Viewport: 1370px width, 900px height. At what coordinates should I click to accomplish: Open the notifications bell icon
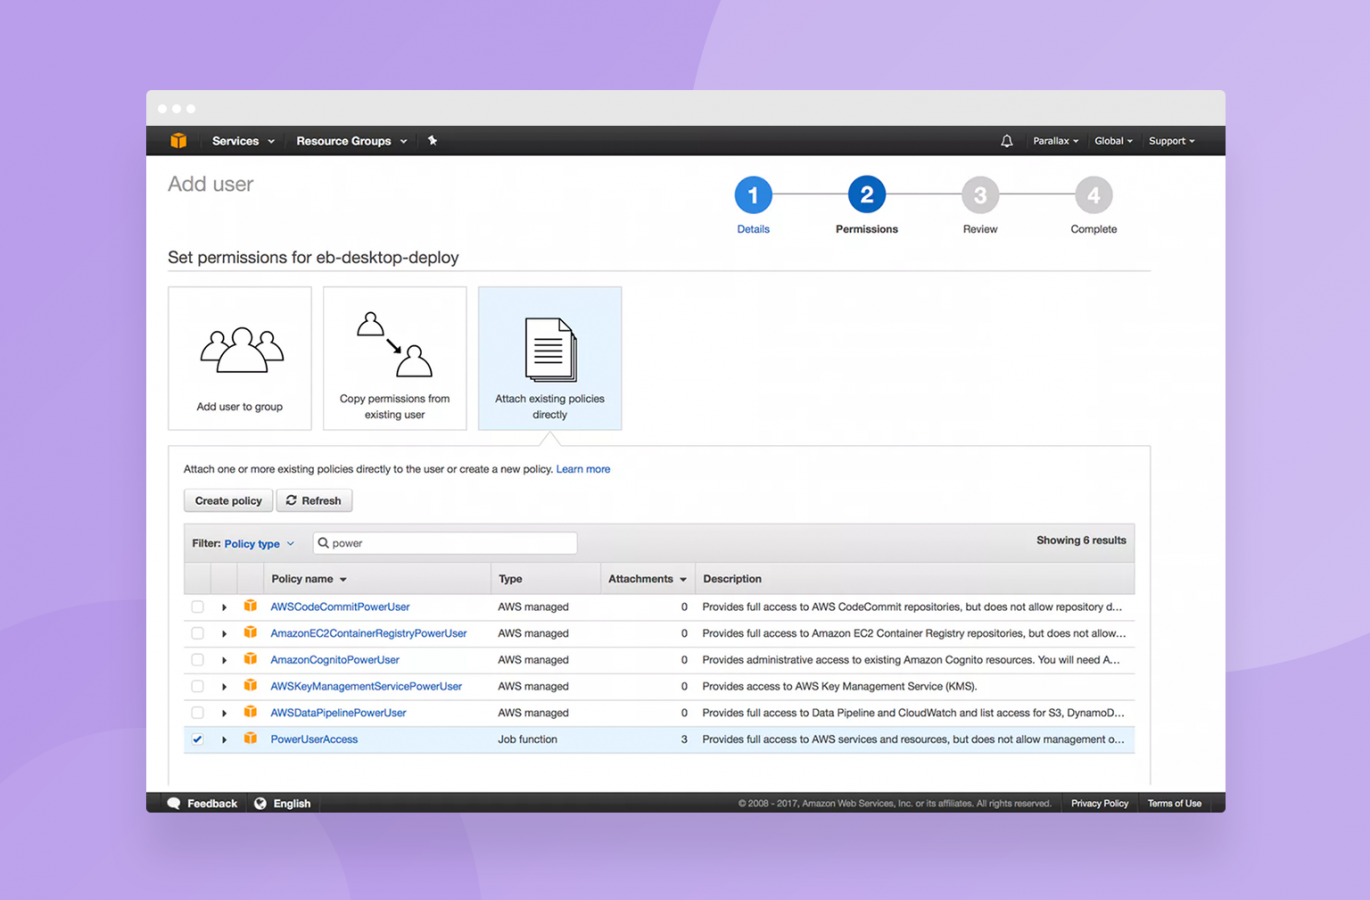point(1007,141)
